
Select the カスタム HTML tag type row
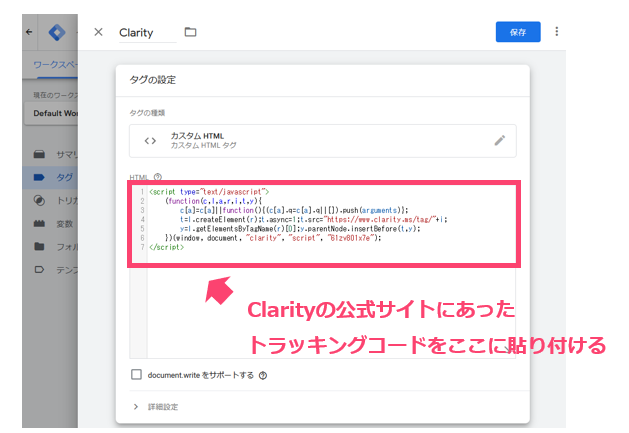[x=323, y=141]
